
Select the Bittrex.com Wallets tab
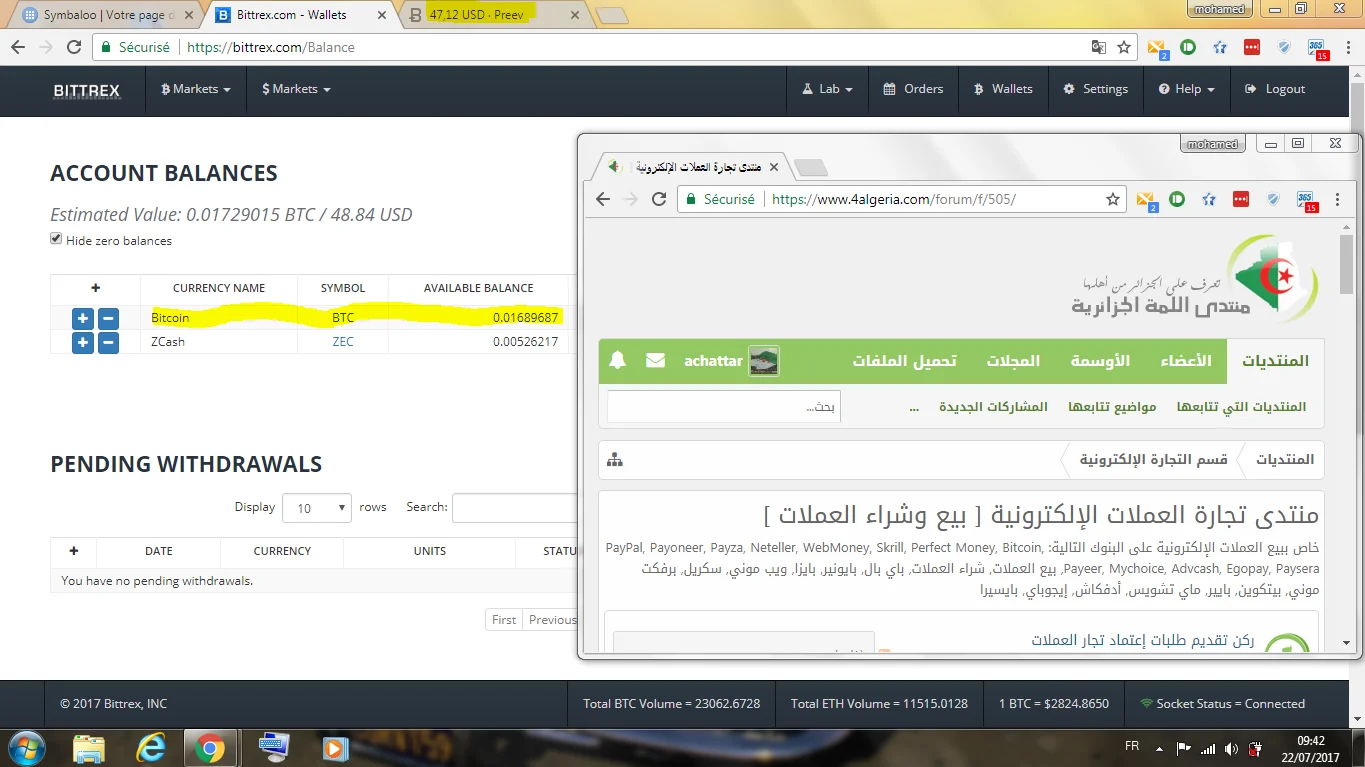pyautogui.click(x=303, y=15)
